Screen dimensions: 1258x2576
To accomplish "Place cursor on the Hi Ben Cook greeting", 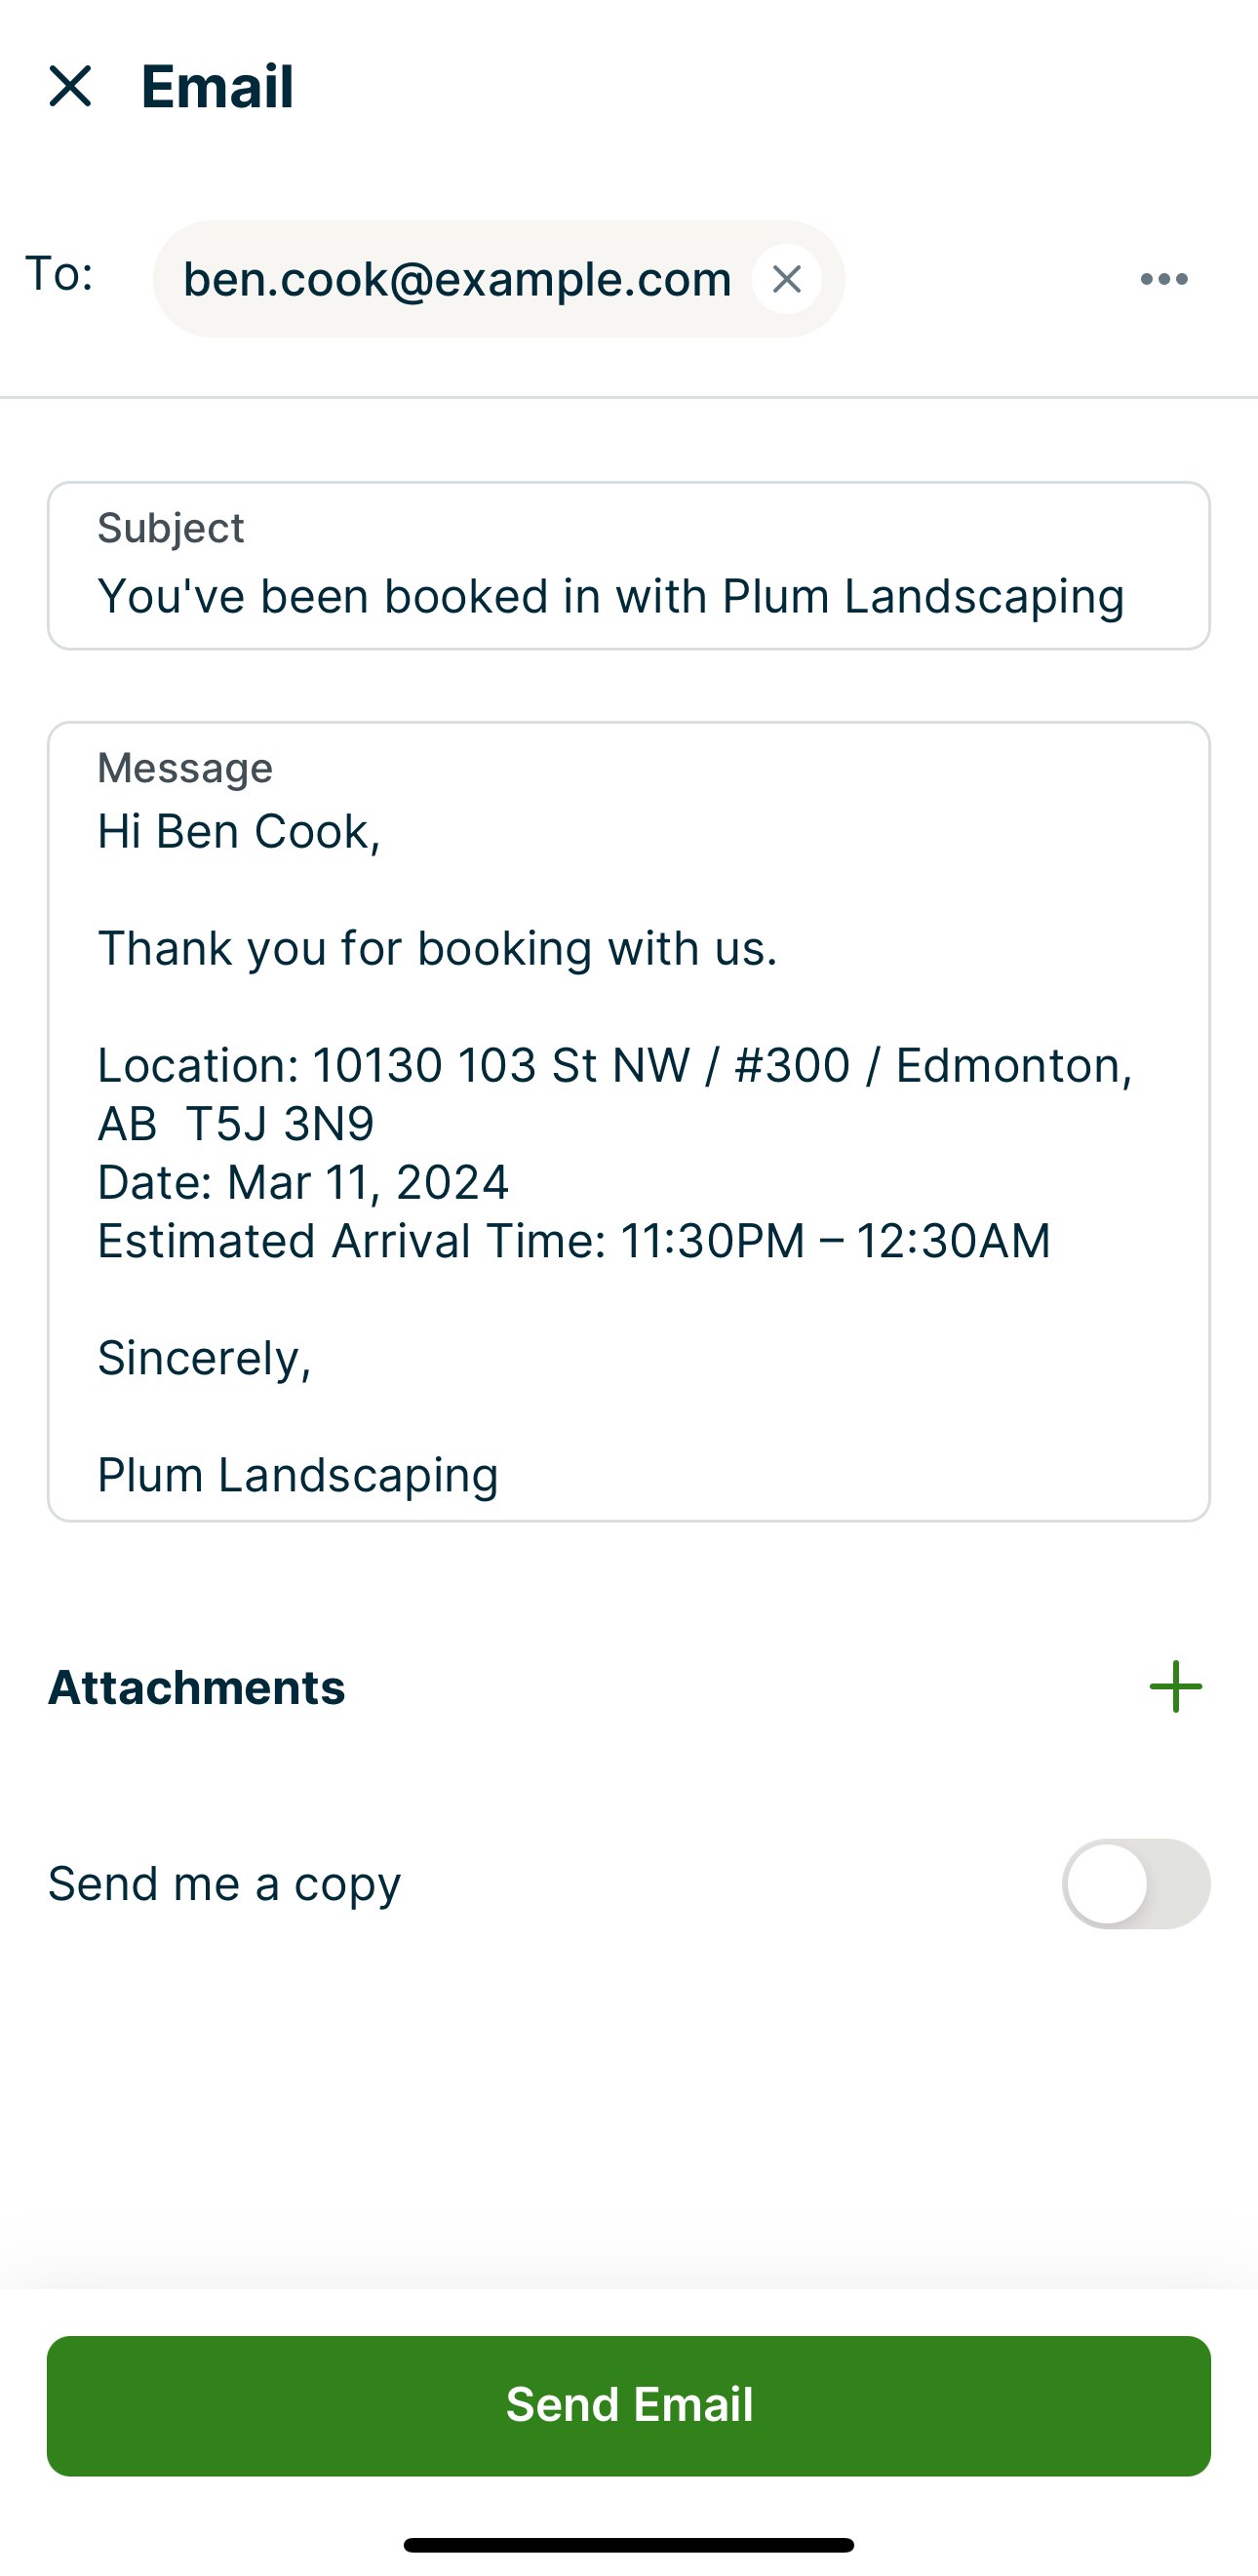I will (239, 832).
